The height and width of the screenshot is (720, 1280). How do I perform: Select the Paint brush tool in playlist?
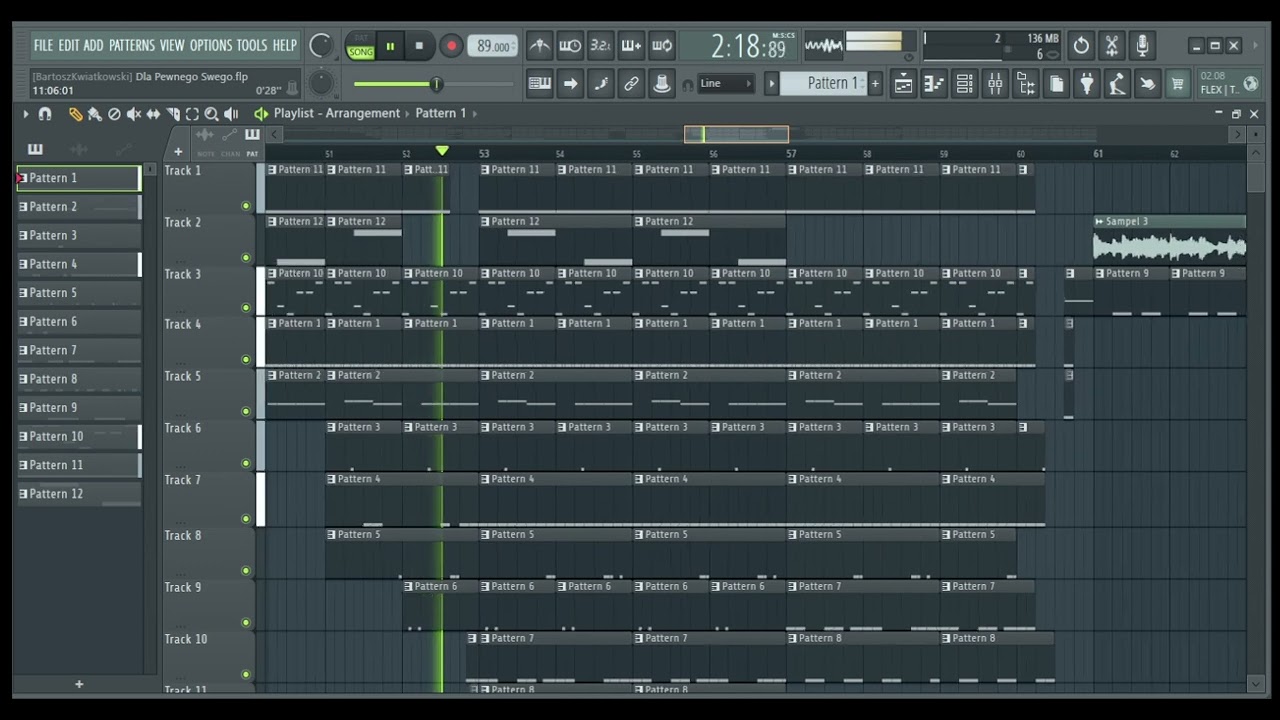tap(94, 114)
